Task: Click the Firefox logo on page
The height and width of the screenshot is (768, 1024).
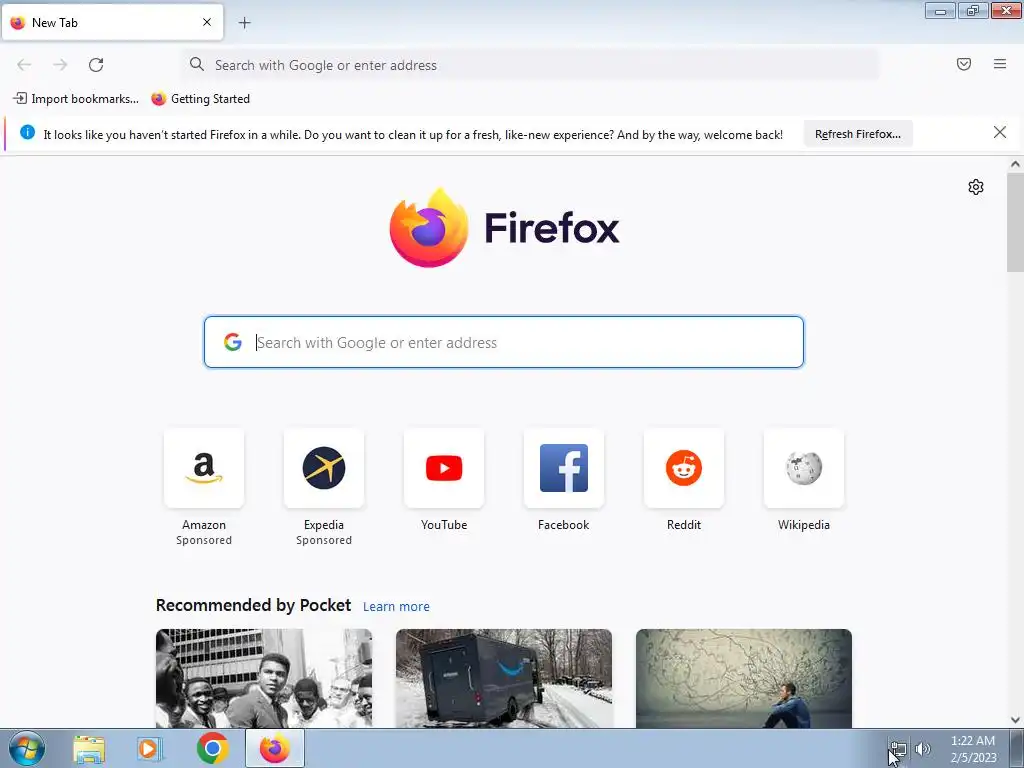Action: [504, 228]
